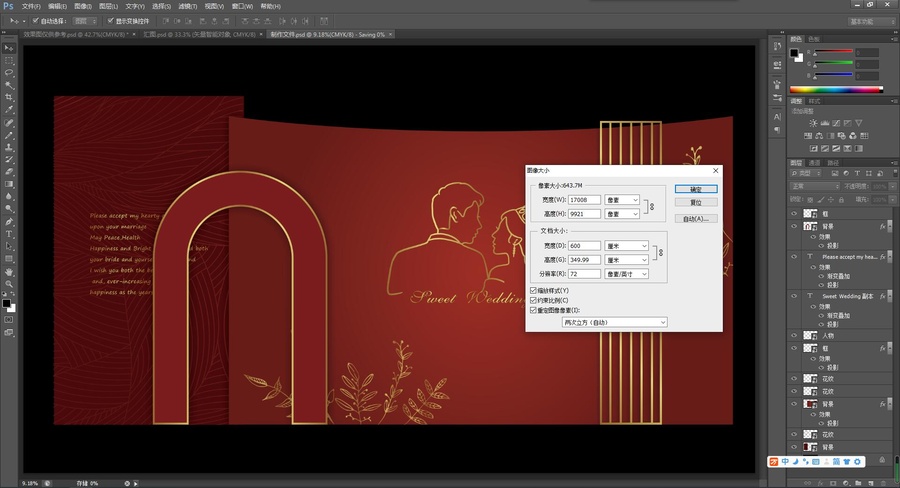
Task: Create a new group with folder icon
Action: 858,483
